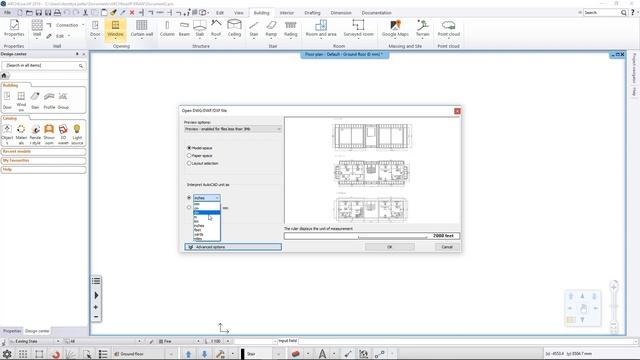Choose km from the unit list
The height and width of the screenshot is (360, 640).
coord(207,221)
